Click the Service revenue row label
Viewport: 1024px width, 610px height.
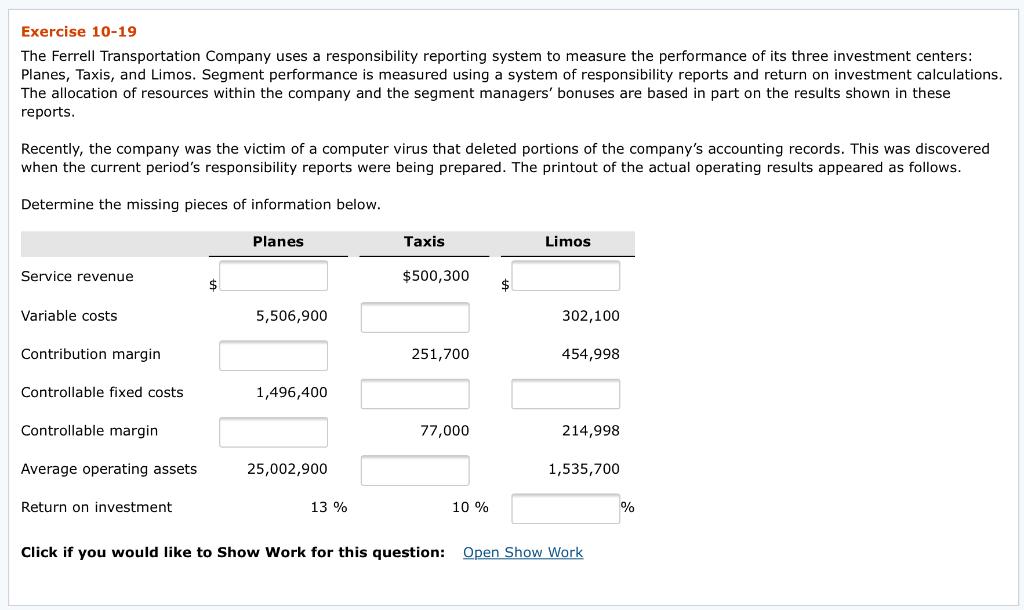coord(77,276)
